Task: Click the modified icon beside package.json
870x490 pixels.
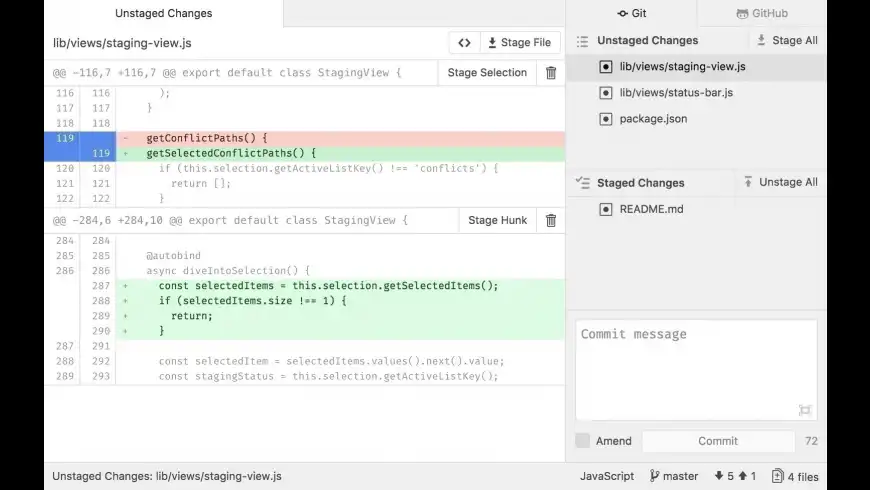Action: (605, 119)
